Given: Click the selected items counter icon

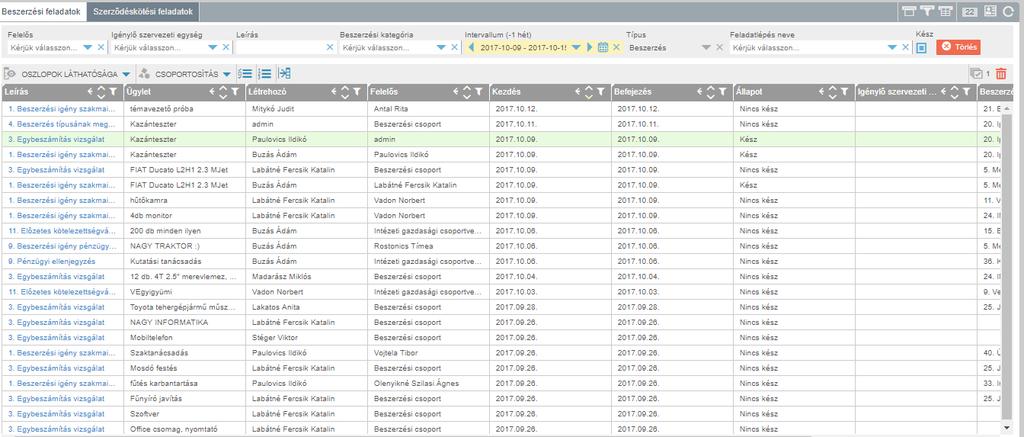Looking at the screenshot, I should (976, 74).
